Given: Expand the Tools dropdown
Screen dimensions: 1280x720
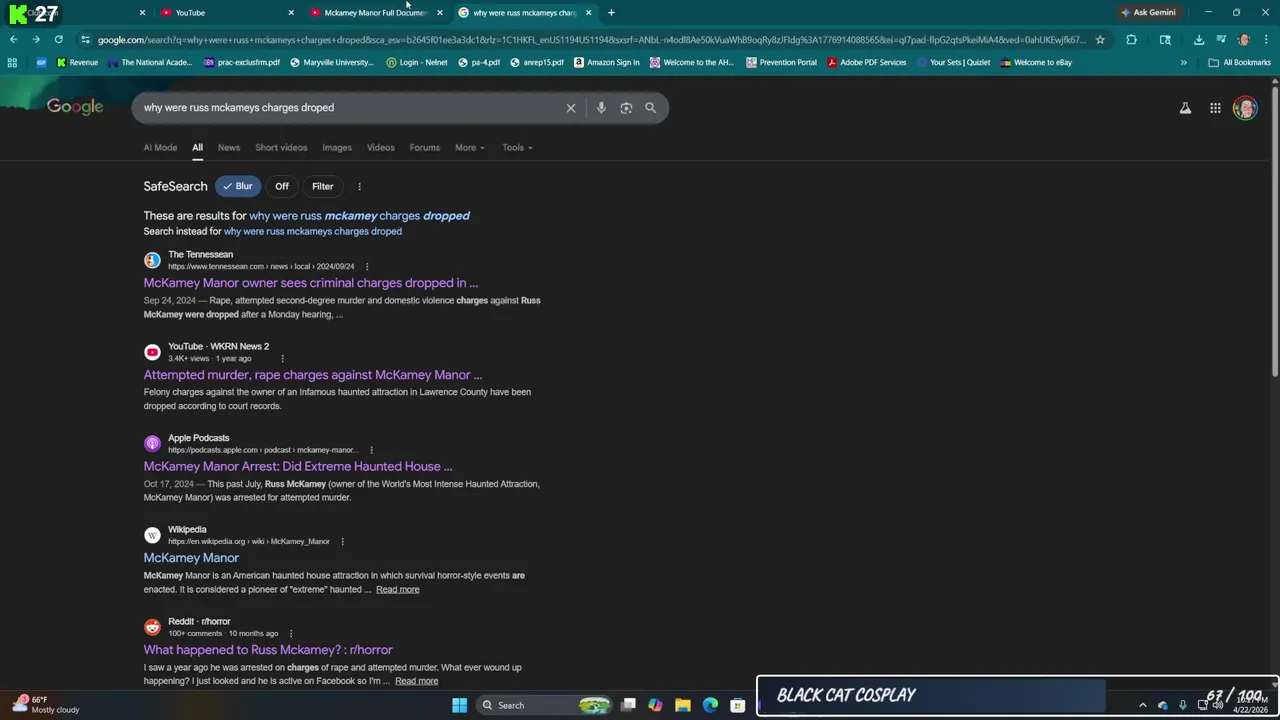Looking at the screenshot, I should [517, 148].
